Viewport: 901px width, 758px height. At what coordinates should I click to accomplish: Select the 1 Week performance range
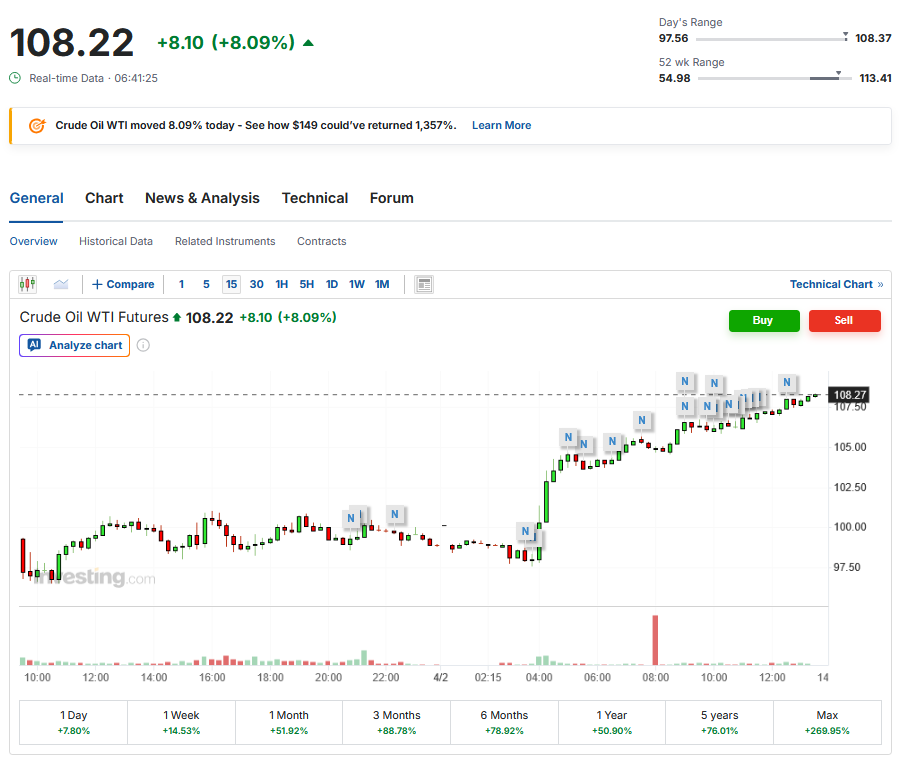(x=182, y=722)
